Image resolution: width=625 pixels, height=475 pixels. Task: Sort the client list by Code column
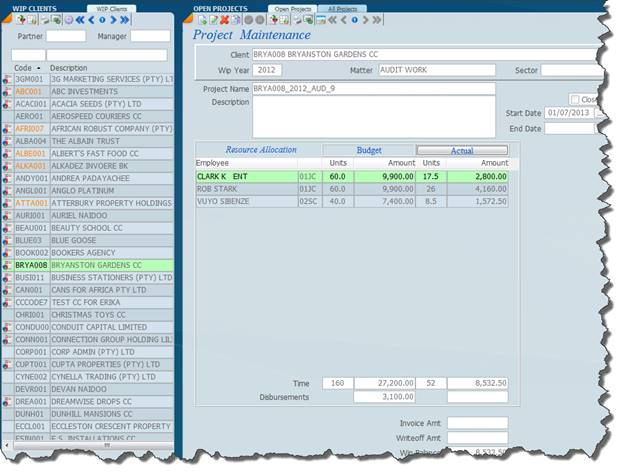pyautogui.click(x=22, y=68)
